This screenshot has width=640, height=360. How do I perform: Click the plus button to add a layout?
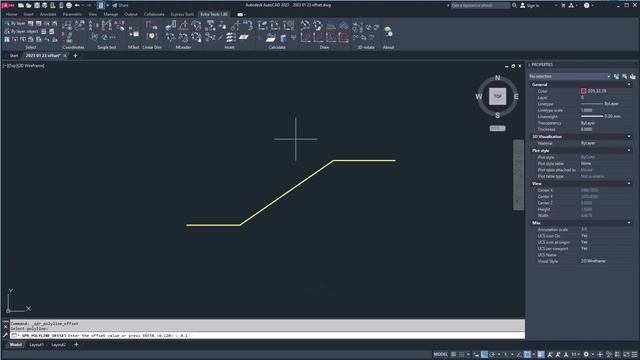(x=76, y=344)
